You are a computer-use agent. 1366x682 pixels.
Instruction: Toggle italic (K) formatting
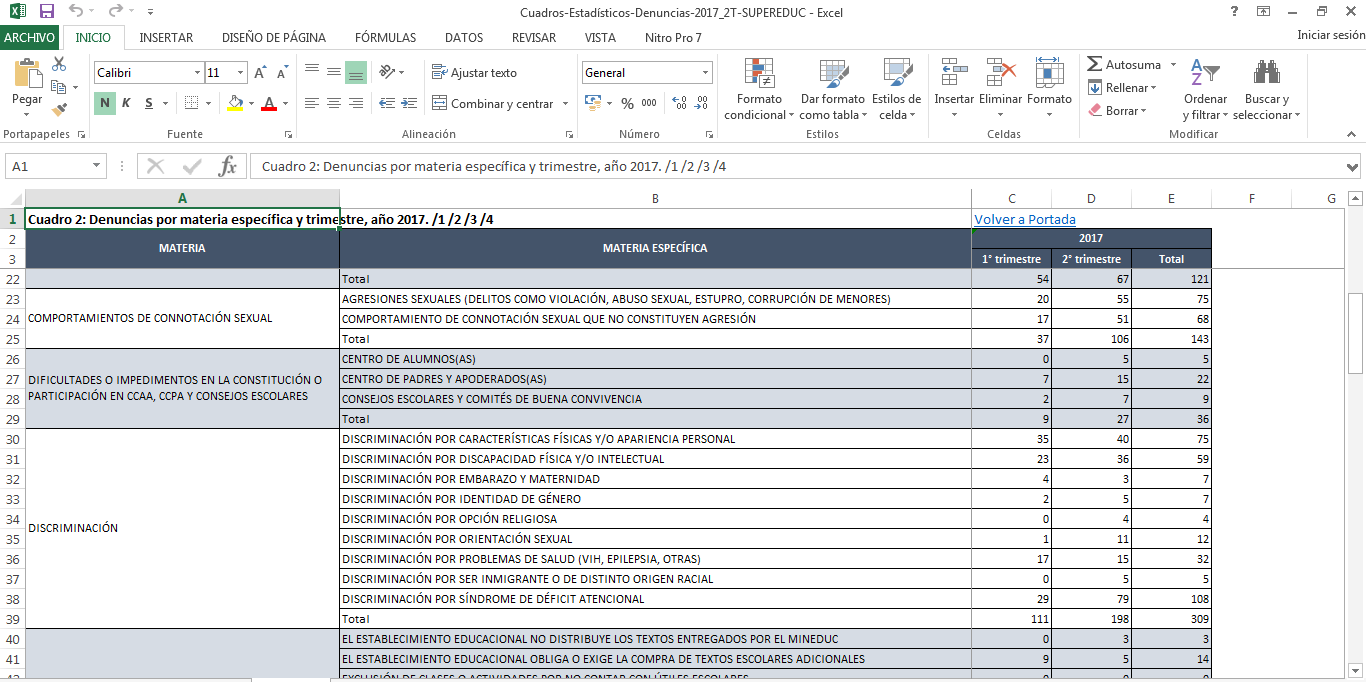[127, 103]
